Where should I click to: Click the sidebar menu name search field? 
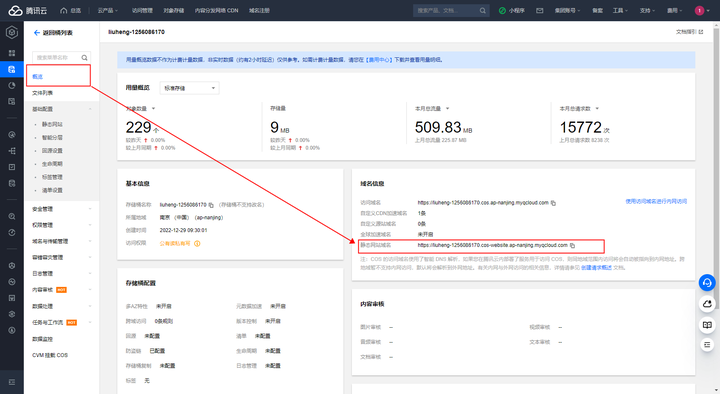click(x=62, y=57)
